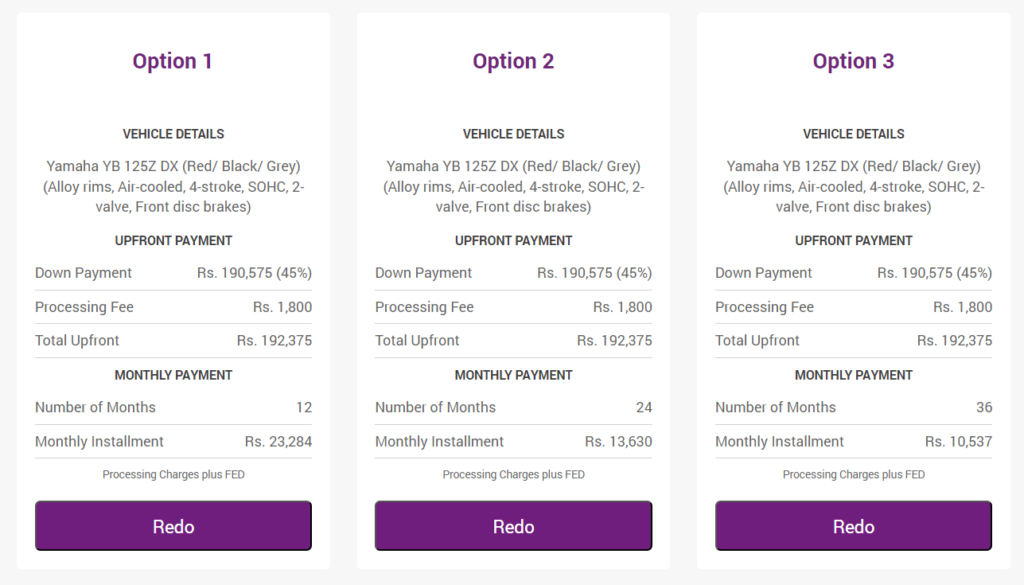Click the 24 months value in Option 2

pos(644,407)
